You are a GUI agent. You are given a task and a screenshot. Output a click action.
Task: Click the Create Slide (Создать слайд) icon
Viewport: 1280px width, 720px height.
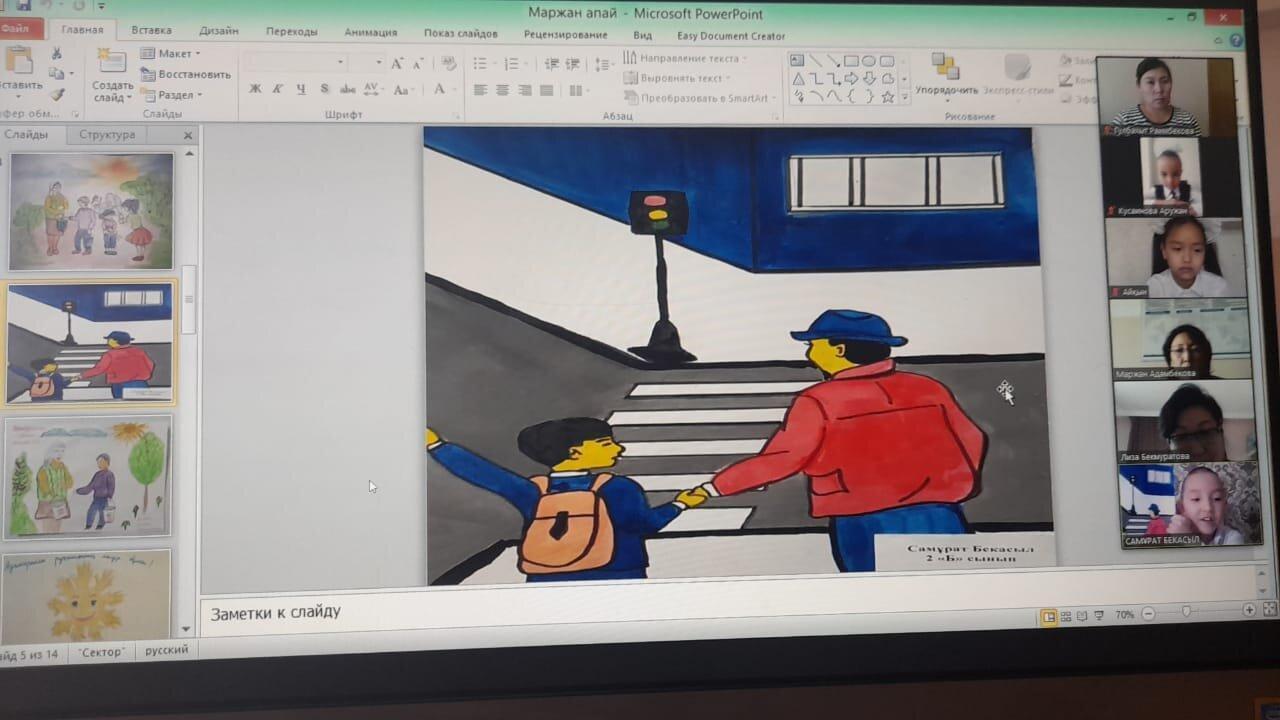point(112,63)
